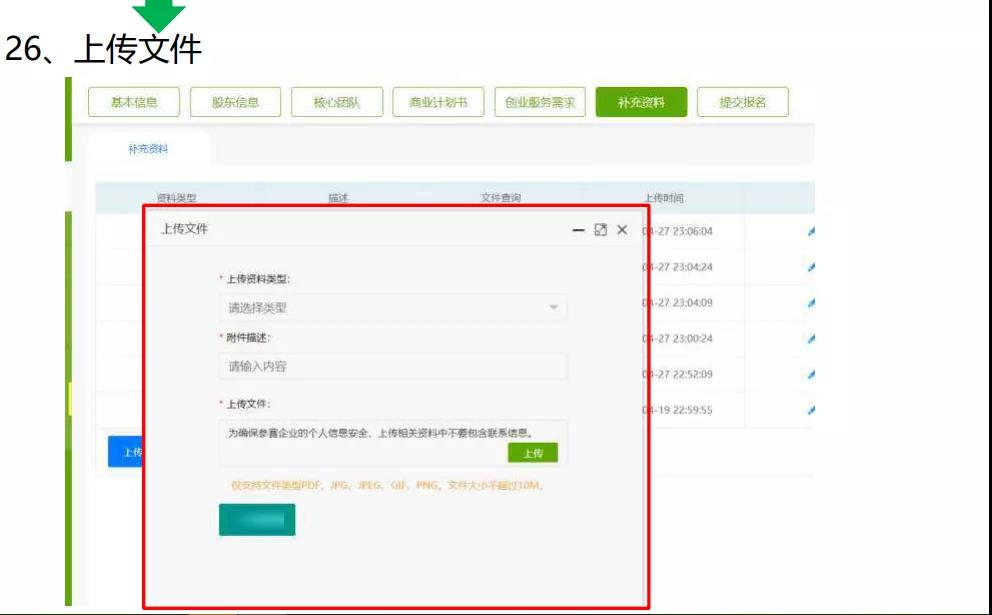Go to the 核心团队 tab
The width and height of the screenshot is (992, 615).
click(x=337, y=102)
